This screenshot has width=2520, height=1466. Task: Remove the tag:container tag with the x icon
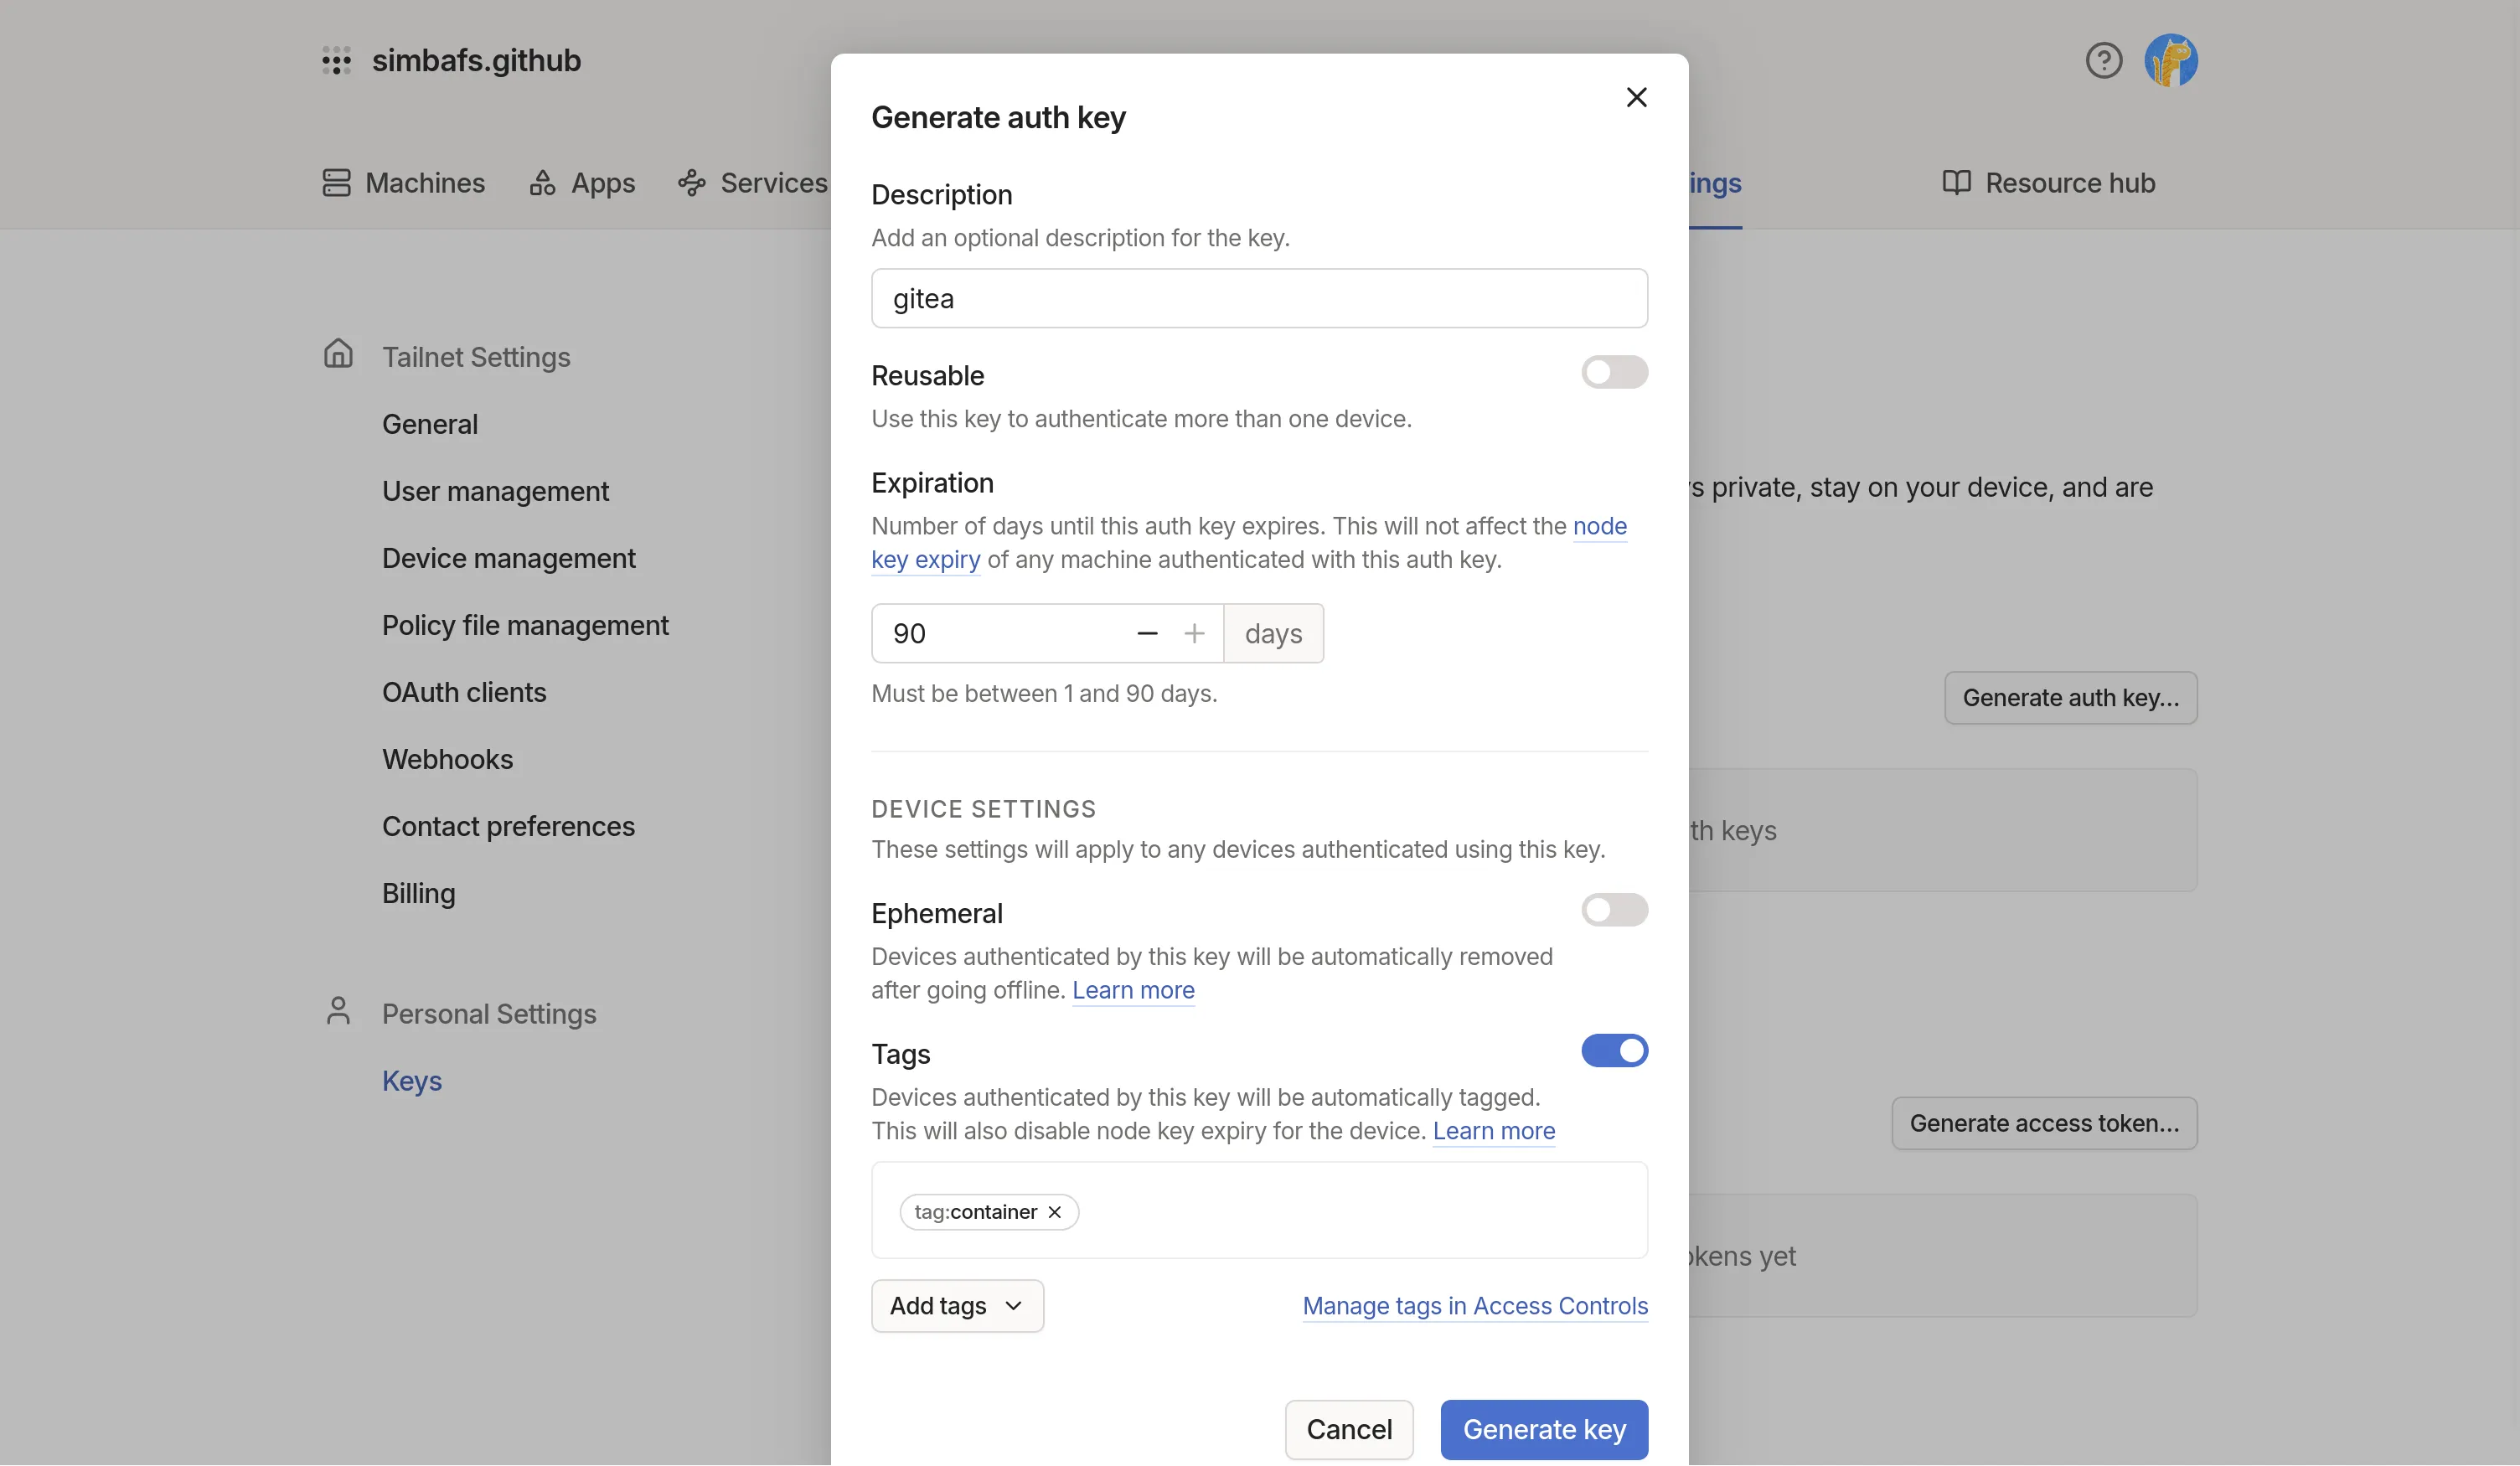tap(1054, 1212)
